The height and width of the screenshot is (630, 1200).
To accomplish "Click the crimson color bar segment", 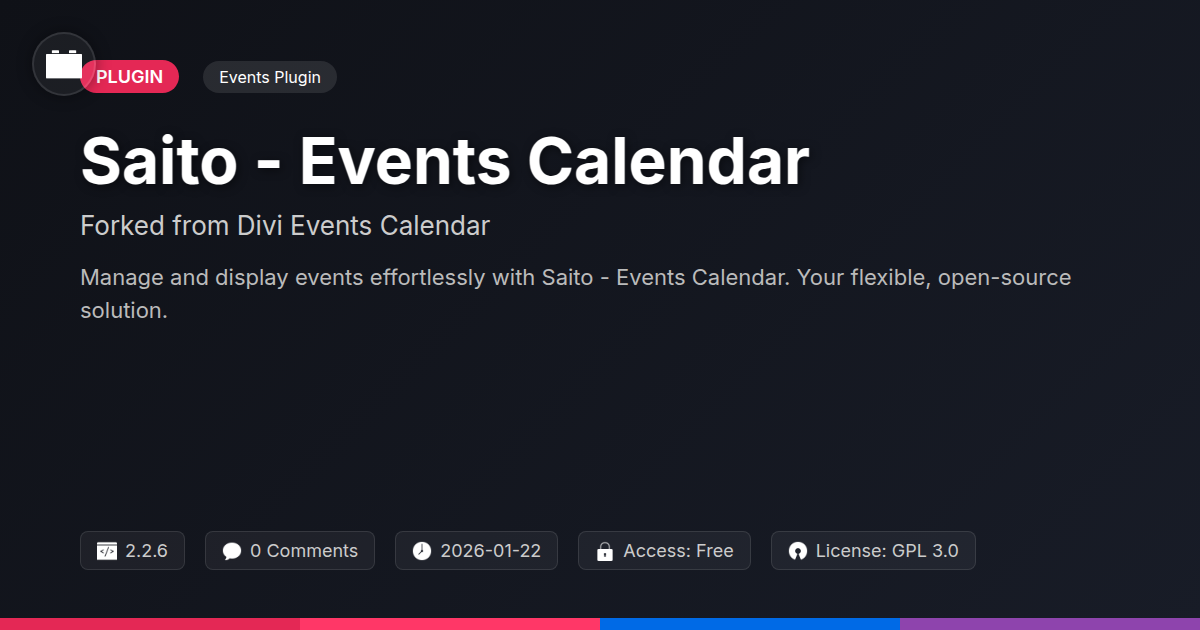I will pyautogui.click(x=150, y=623).
